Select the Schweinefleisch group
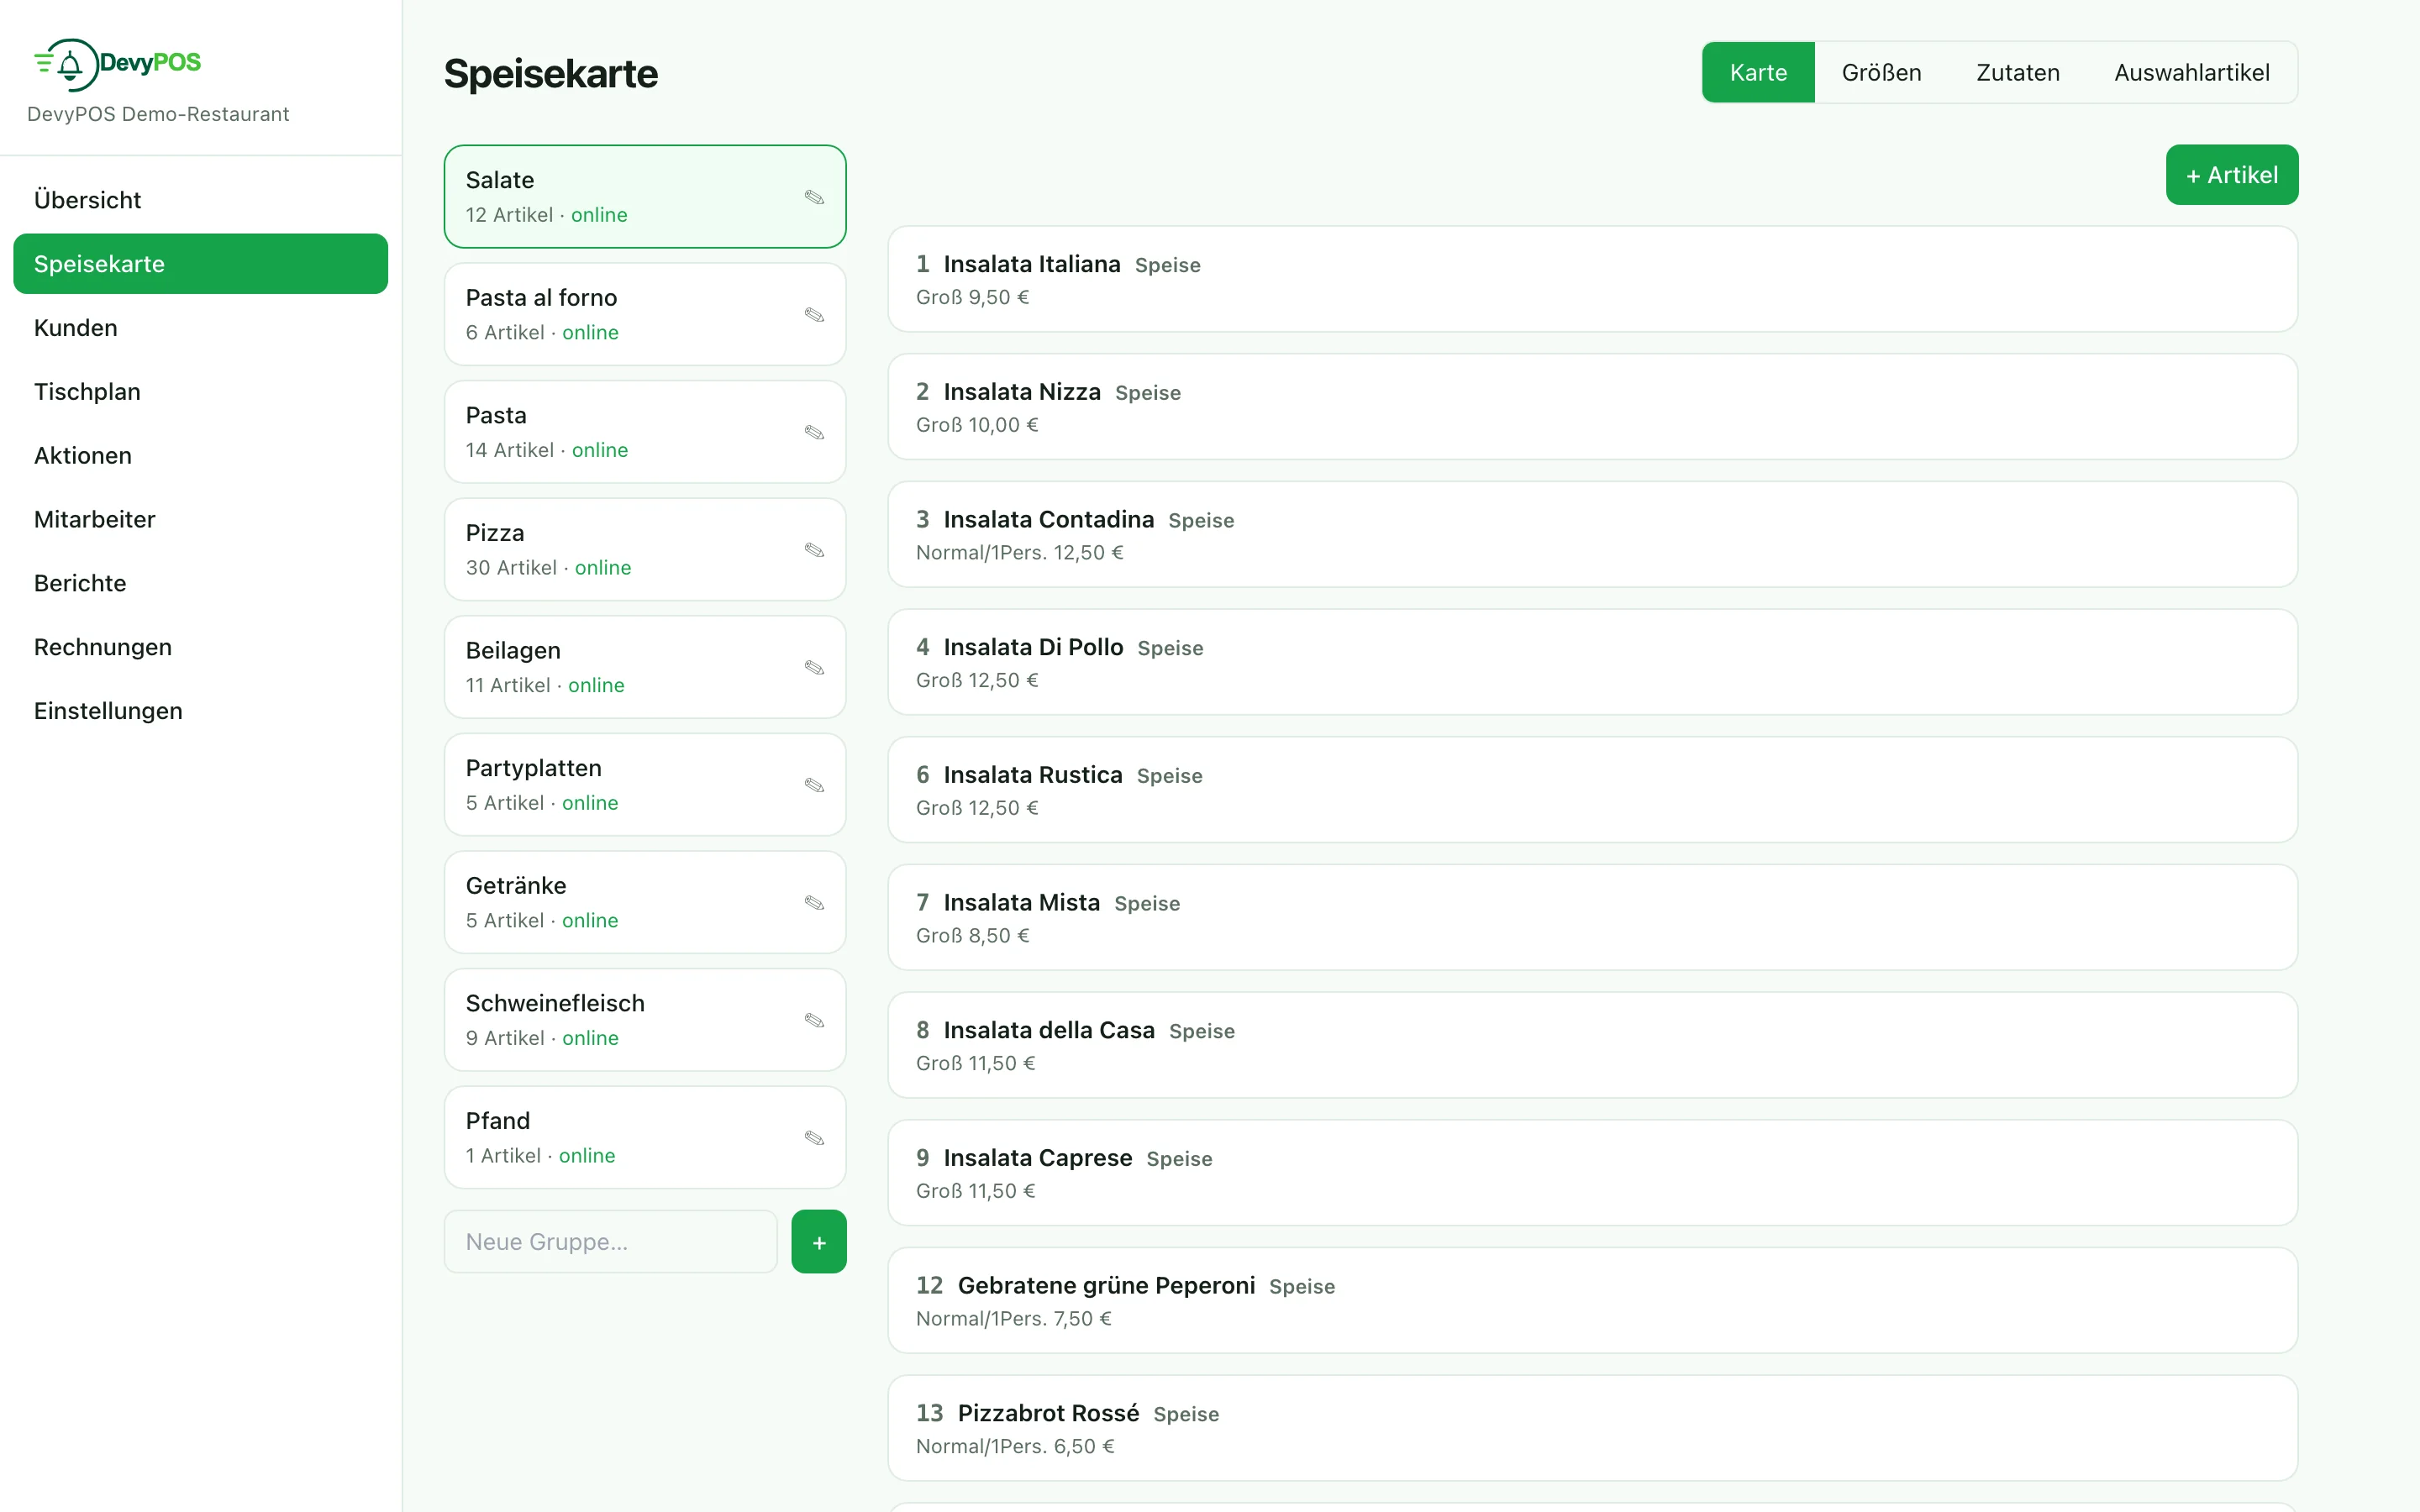The image size is (2420, 1512). tap(645, 1020)
